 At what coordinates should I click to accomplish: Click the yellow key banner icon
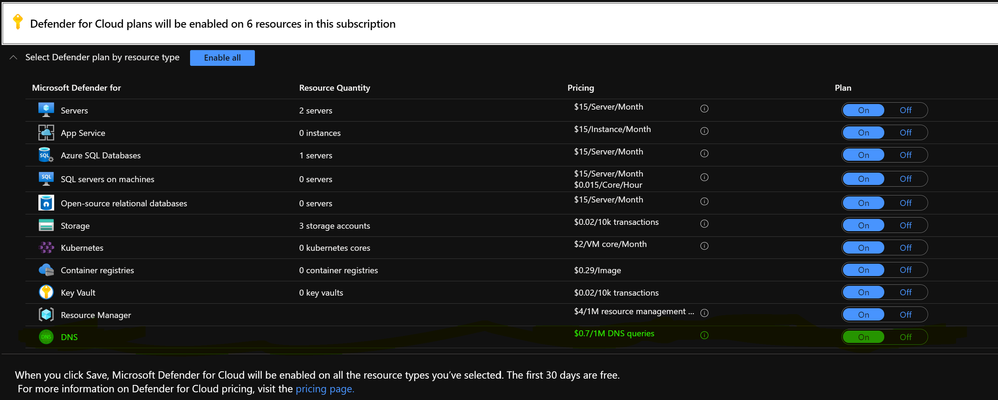pyautogui.click(x=18, y=22)
